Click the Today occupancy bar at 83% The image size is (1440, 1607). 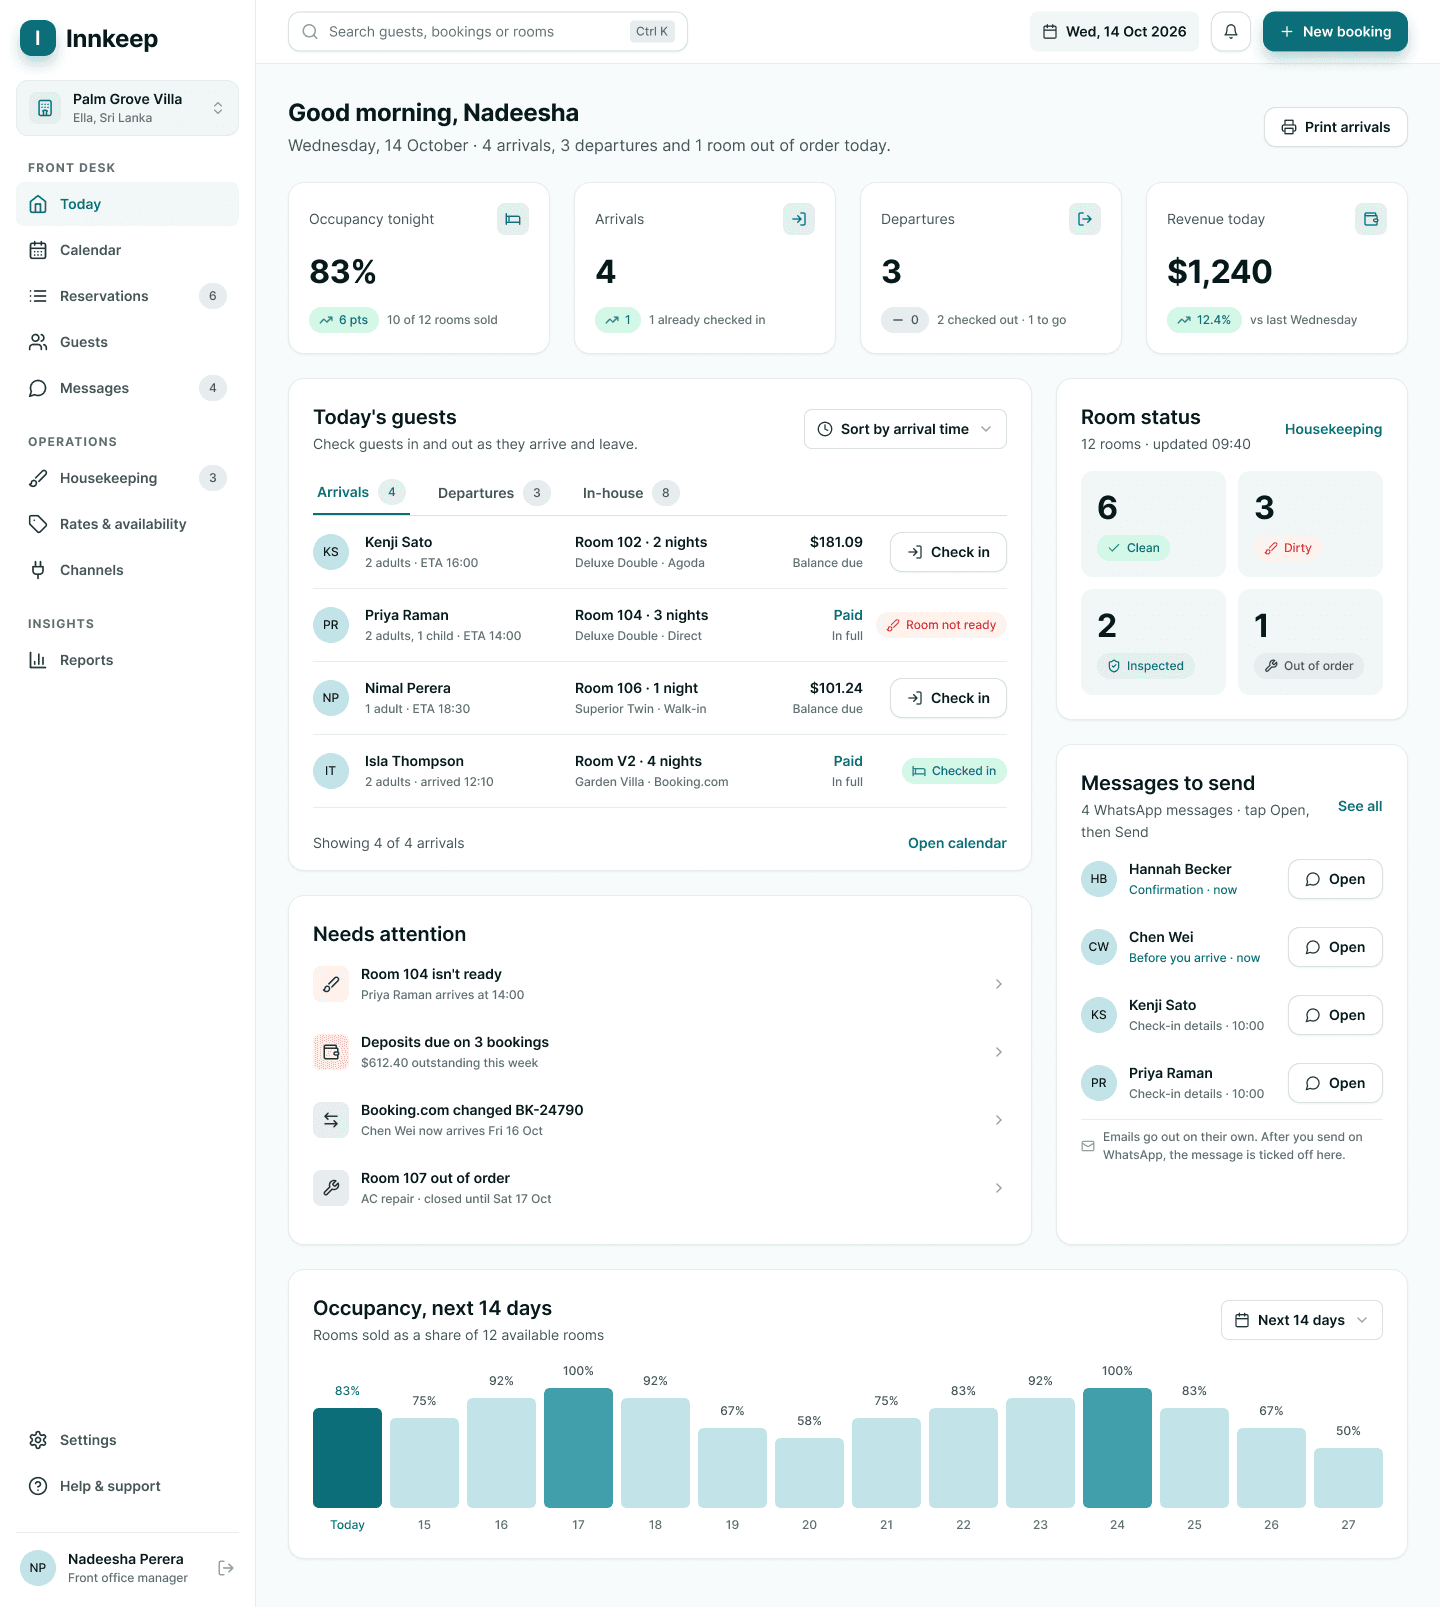347,1458
